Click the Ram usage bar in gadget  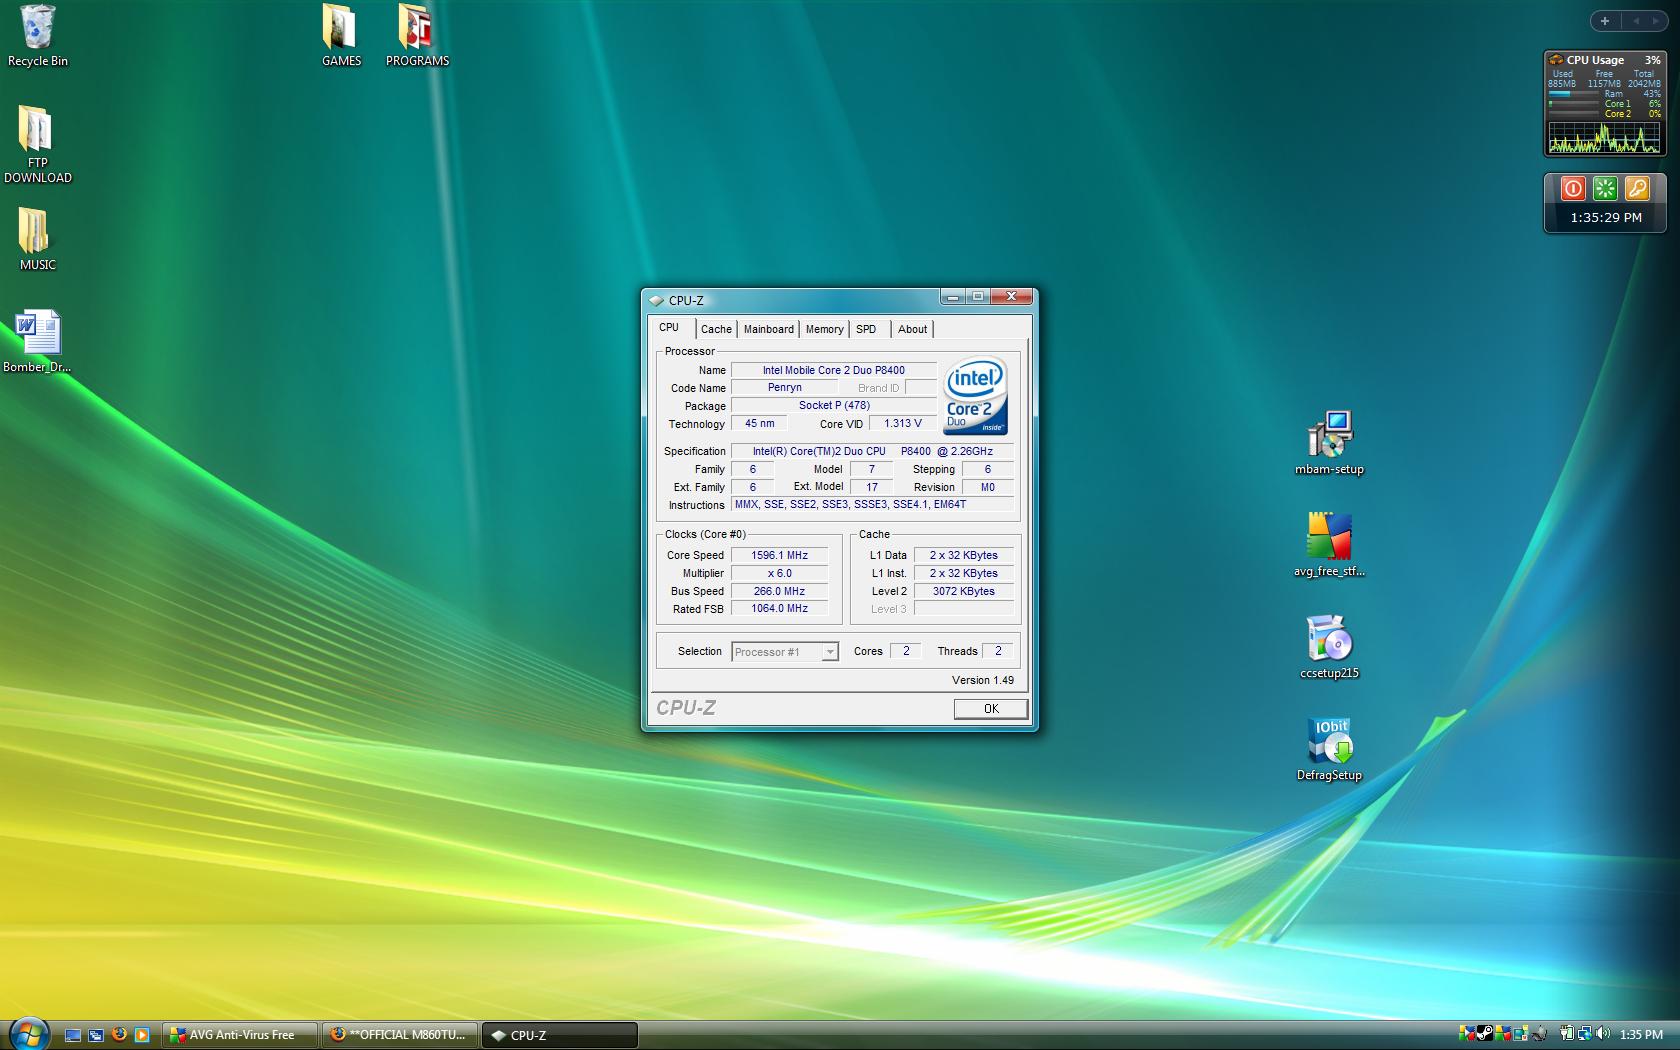(x=1575, y=94)
